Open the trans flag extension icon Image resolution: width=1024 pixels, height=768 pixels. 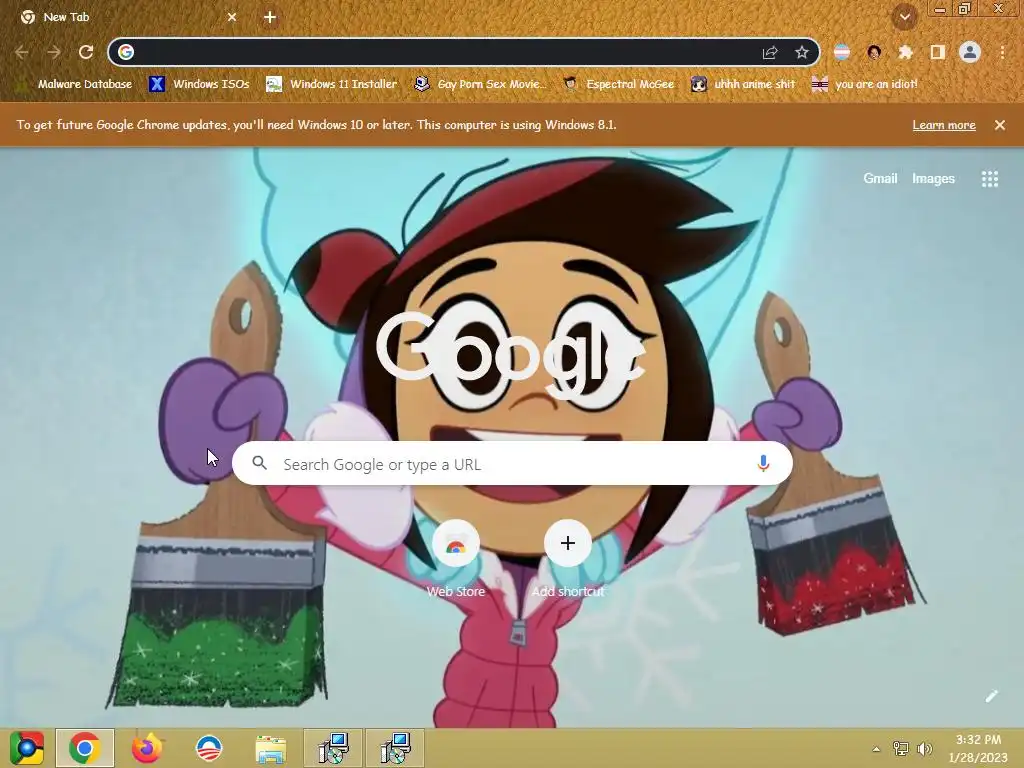[842, 52]
